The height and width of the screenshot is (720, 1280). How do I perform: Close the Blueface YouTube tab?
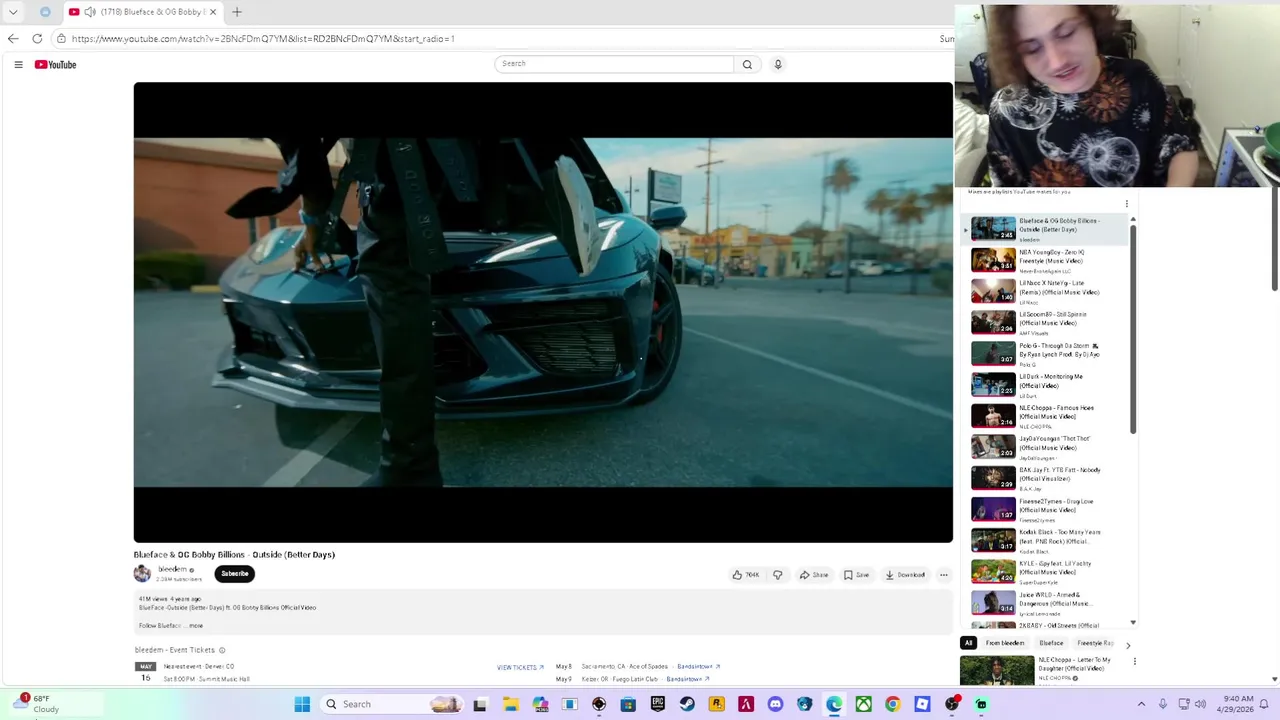point(212,12)
